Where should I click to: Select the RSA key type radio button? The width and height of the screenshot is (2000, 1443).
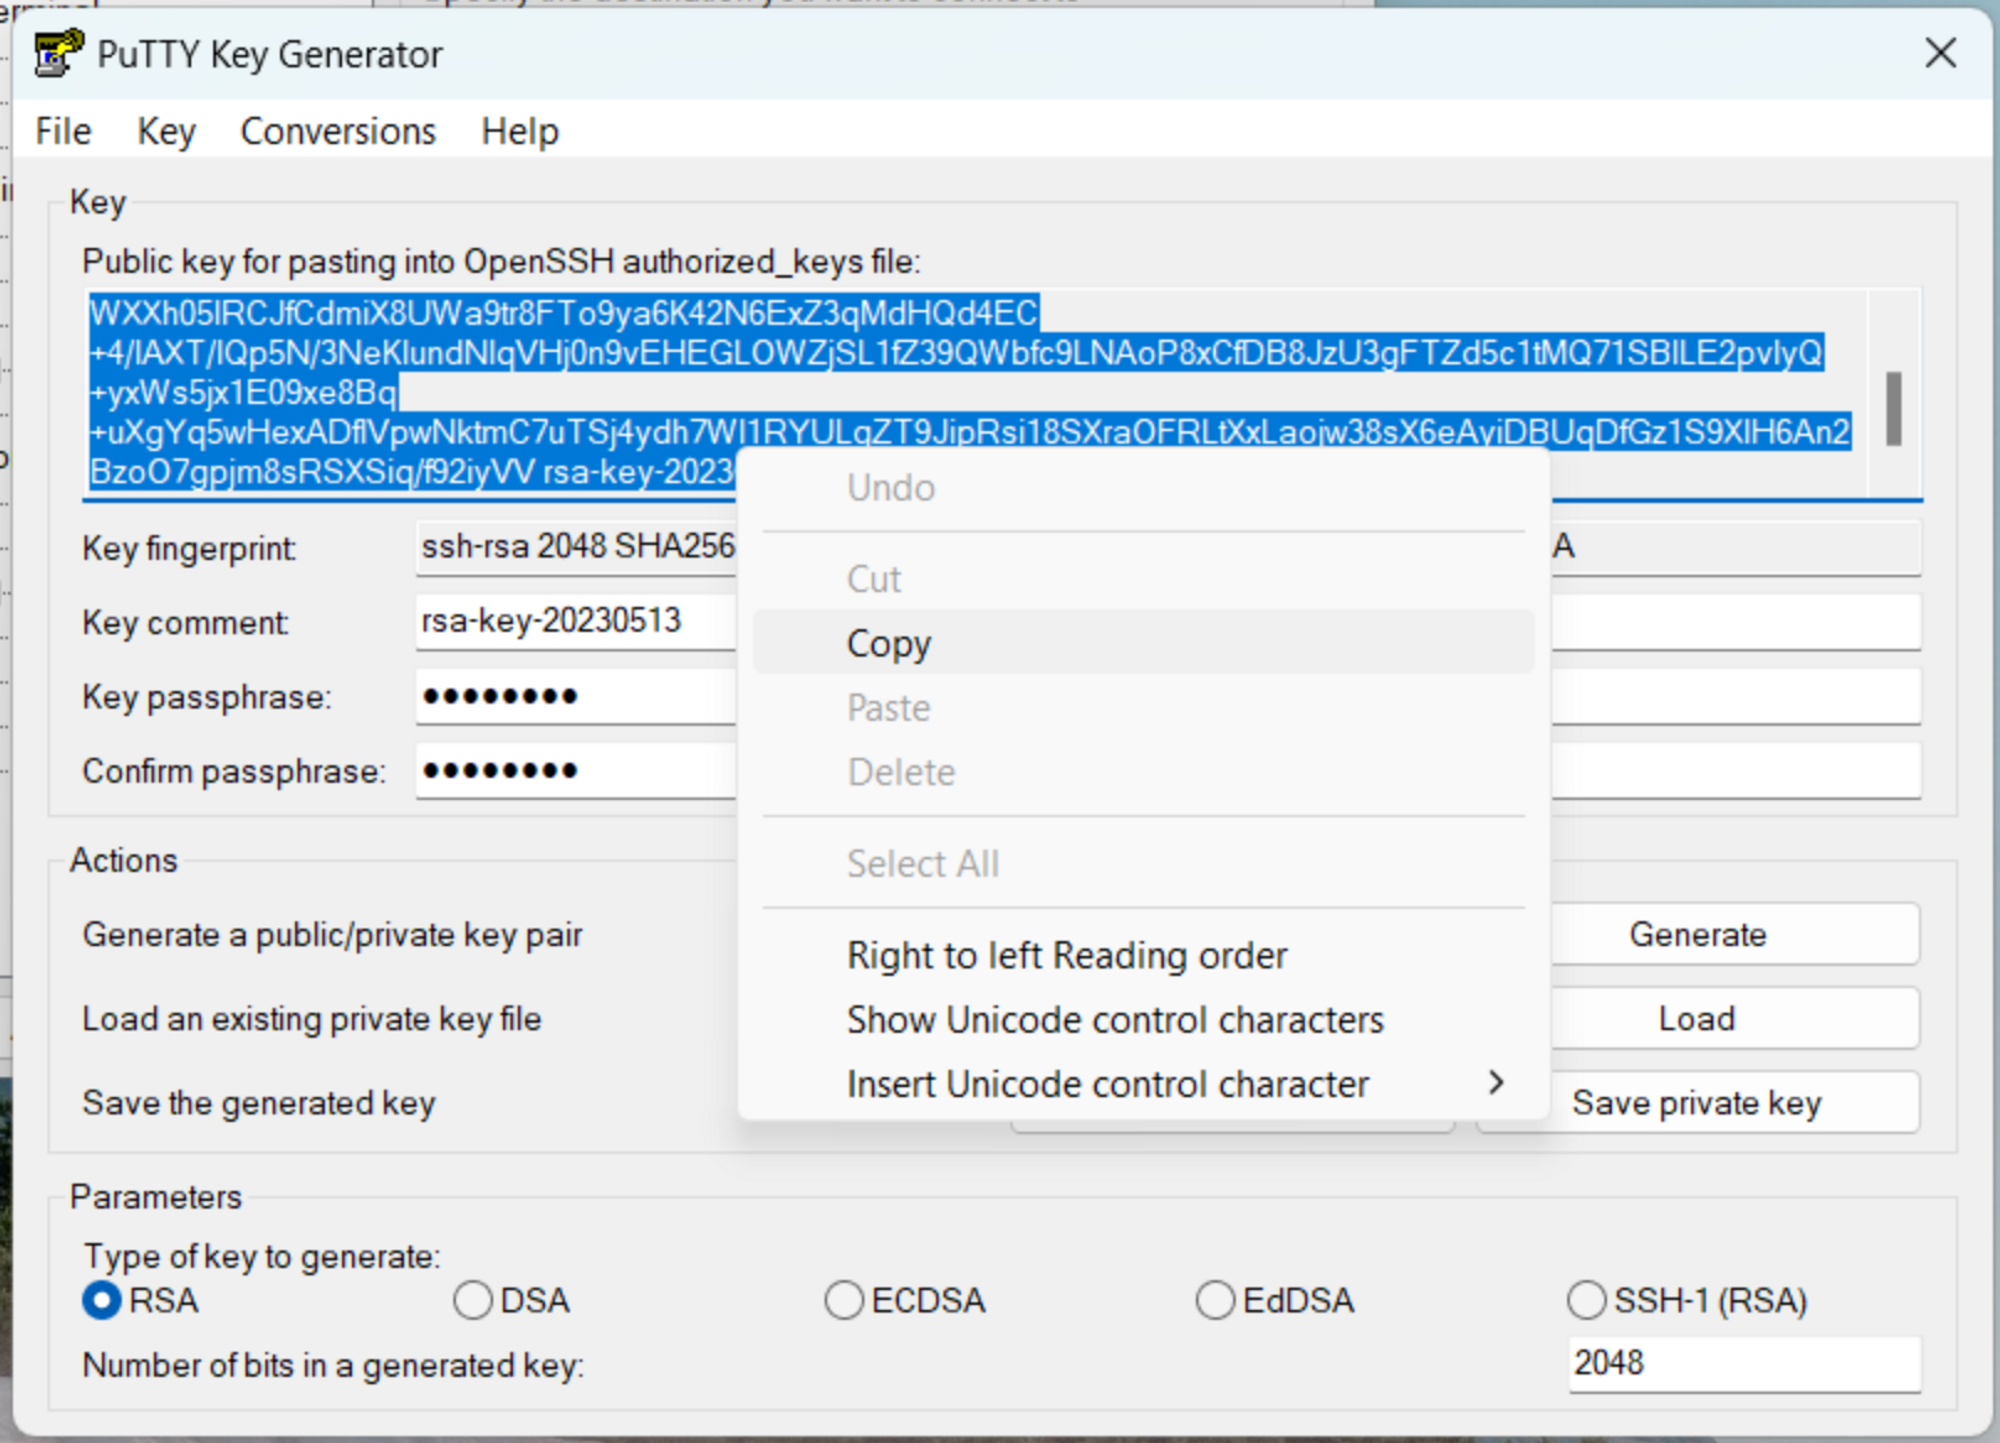point(102,1300)
